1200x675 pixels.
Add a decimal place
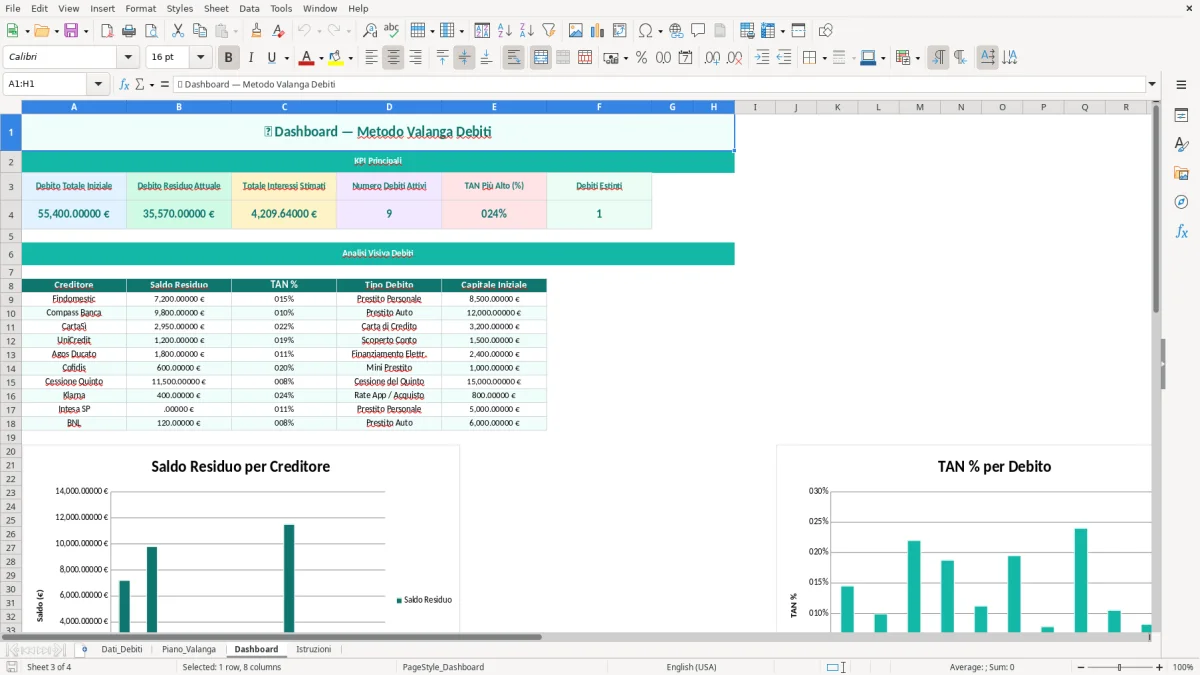pyautogui.click(x=713, y=58)
